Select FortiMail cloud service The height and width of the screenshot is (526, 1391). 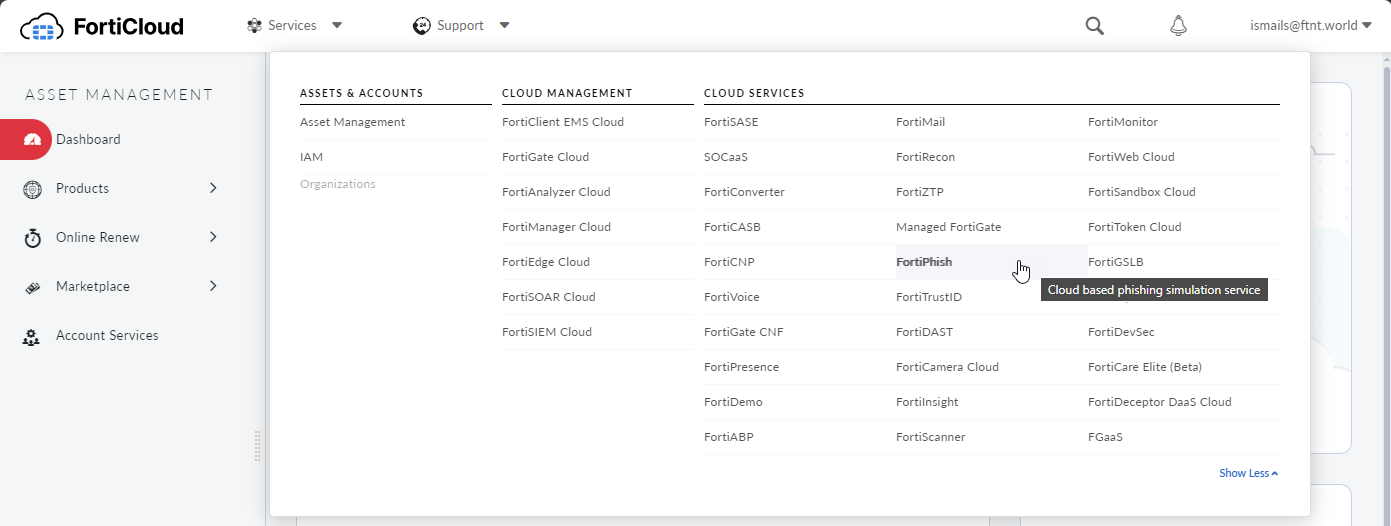pos(920,122)
